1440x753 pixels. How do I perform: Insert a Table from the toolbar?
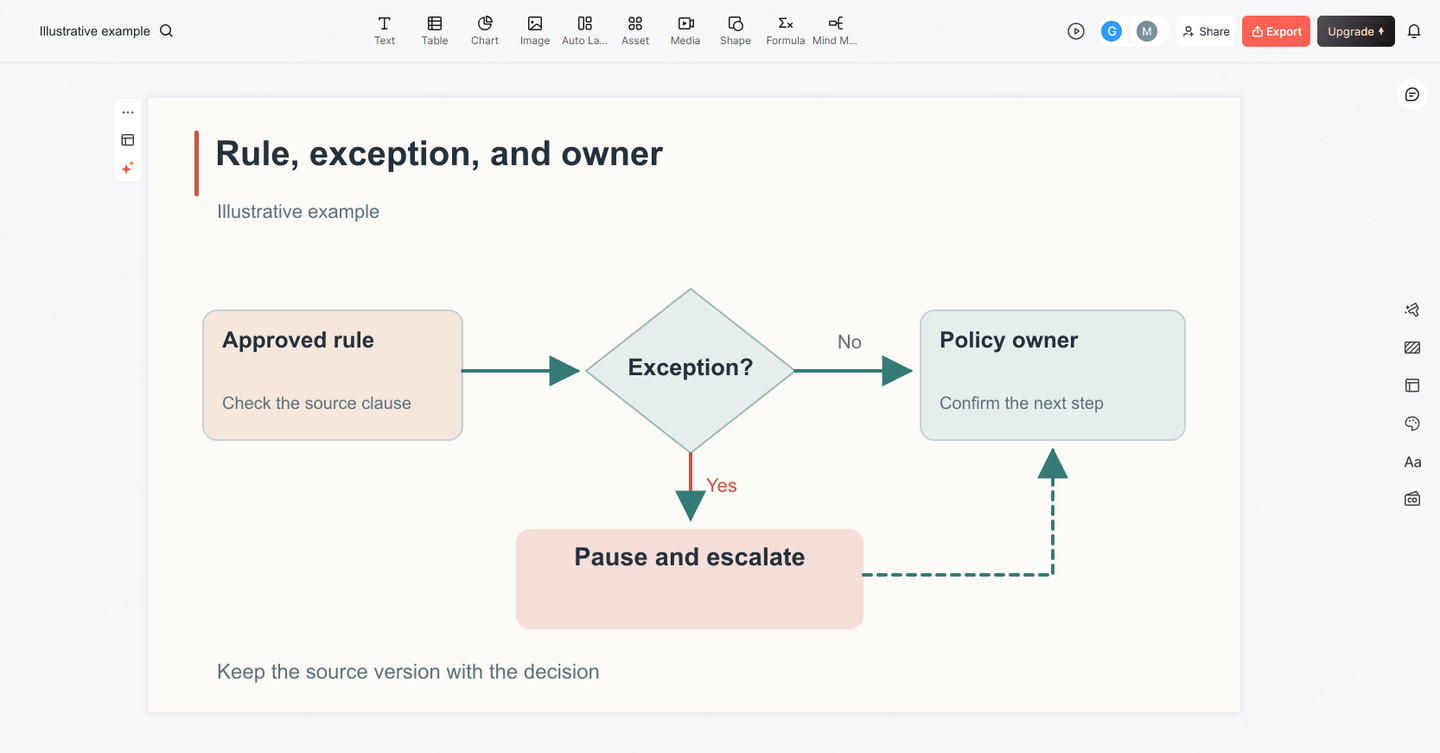tap(434, 30)
